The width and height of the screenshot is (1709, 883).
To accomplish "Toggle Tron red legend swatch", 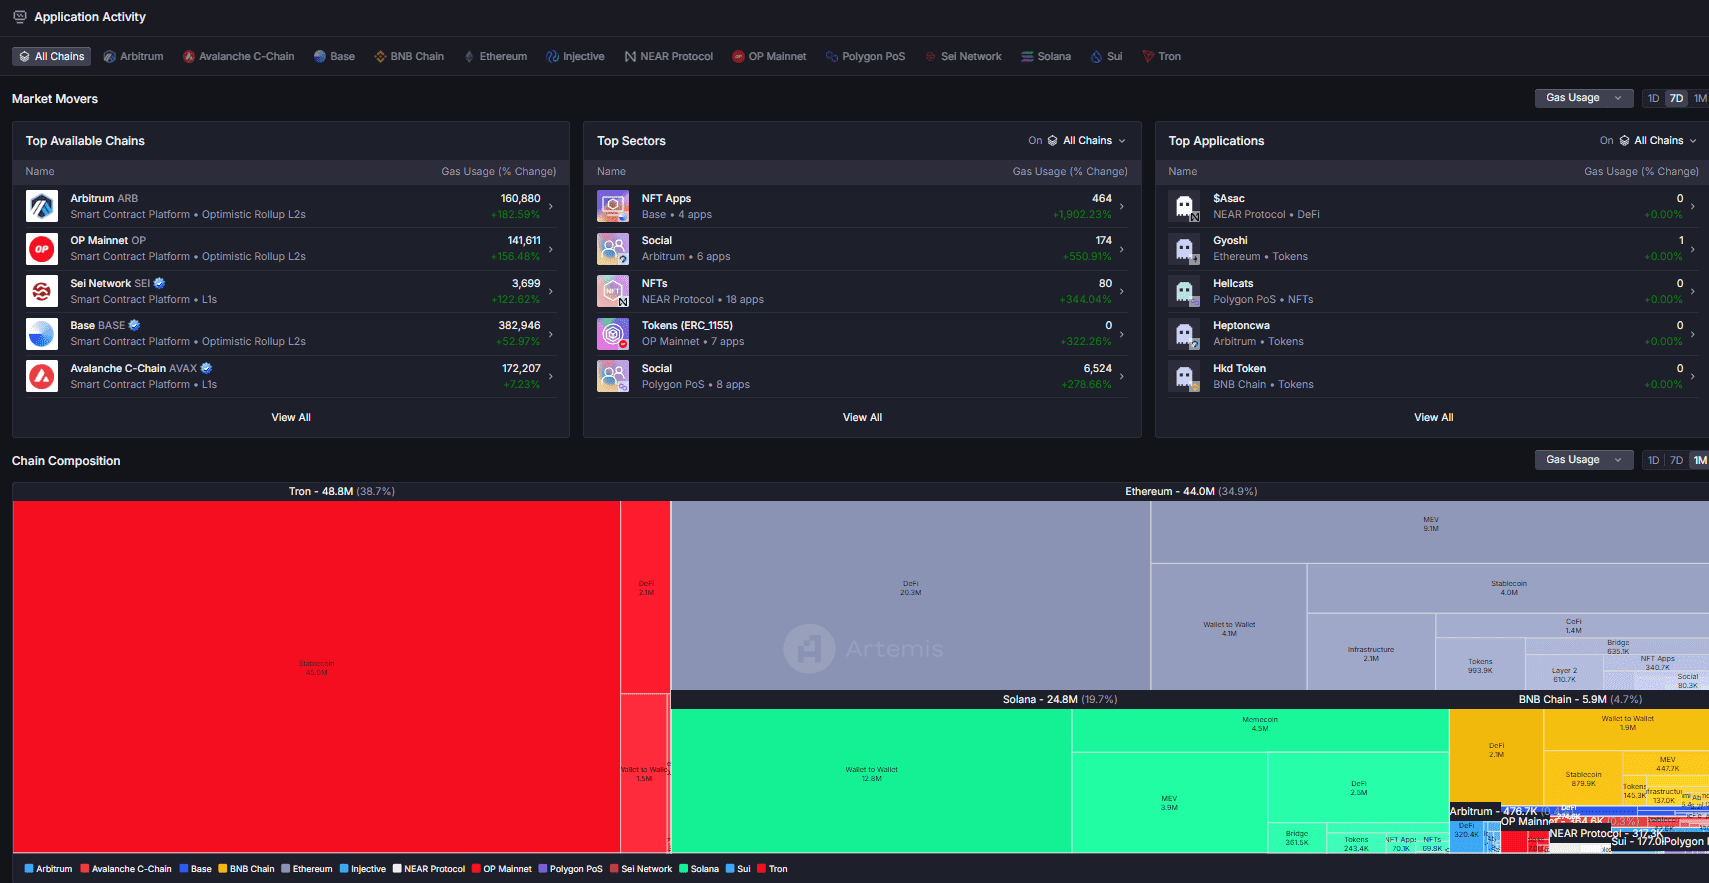I will 761,869.
